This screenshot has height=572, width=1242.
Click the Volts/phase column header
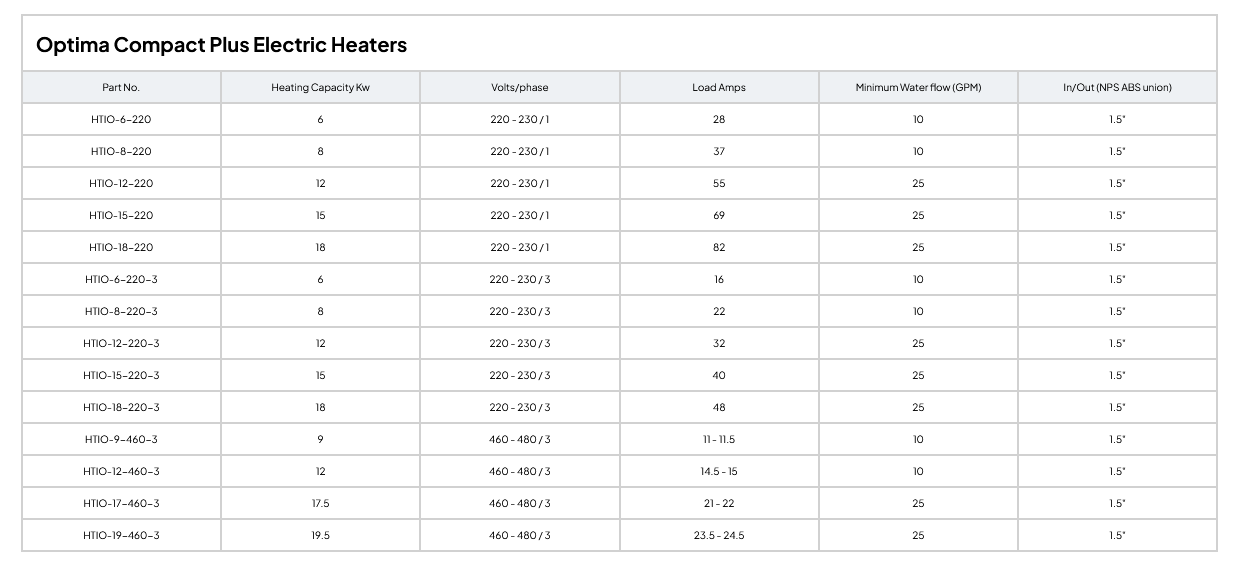[x=519, y=87]
